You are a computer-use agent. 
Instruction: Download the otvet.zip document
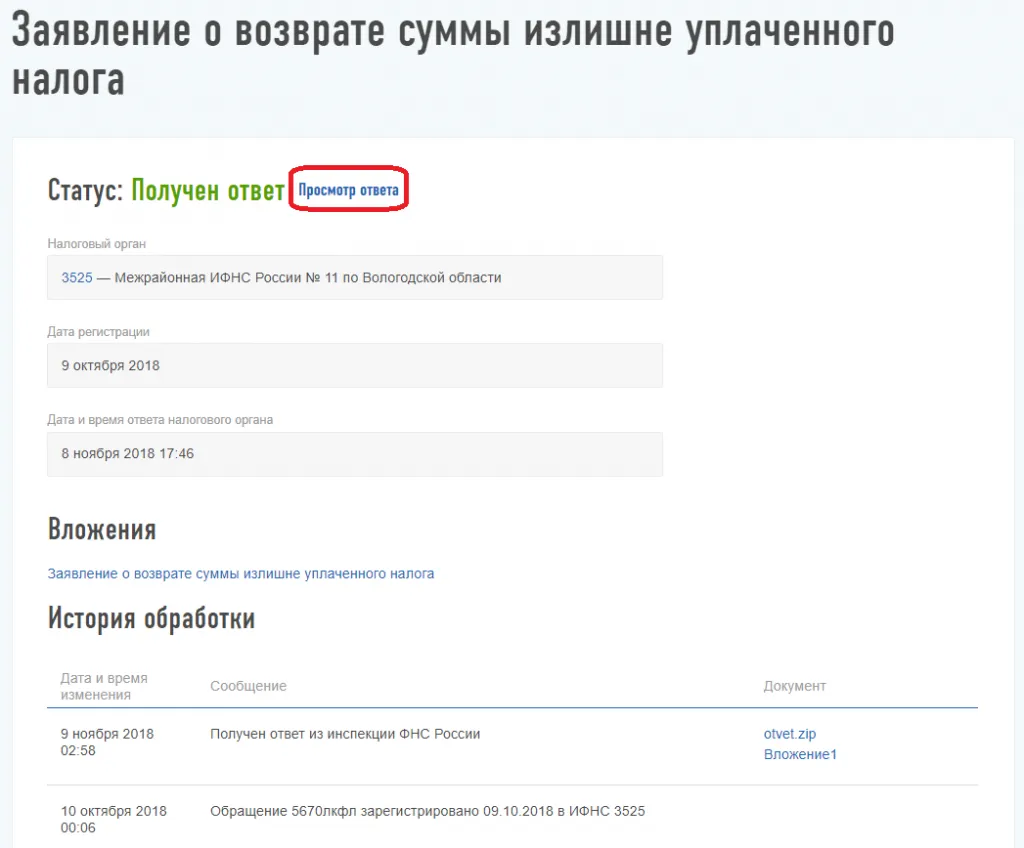(x=789, y=734)
